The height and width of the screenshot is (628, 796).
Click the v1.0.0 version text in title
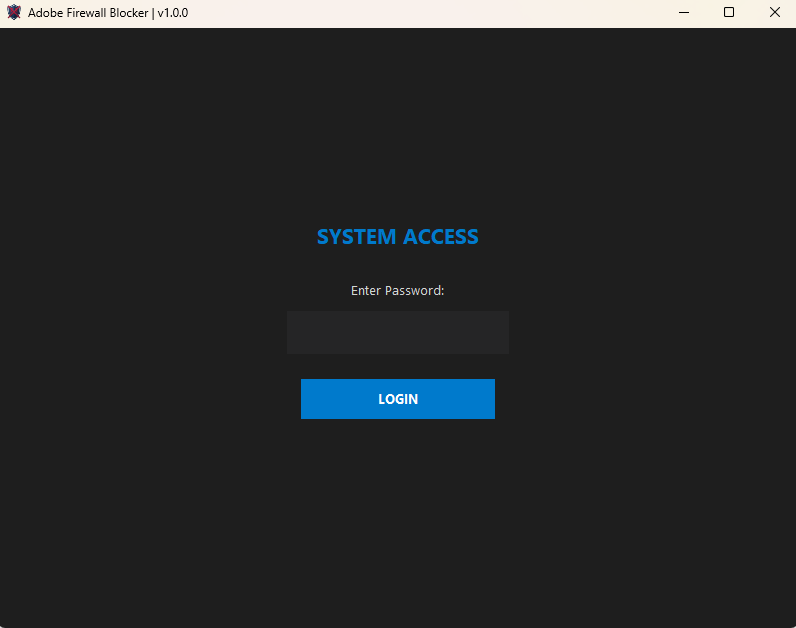[x=173, y=13]
